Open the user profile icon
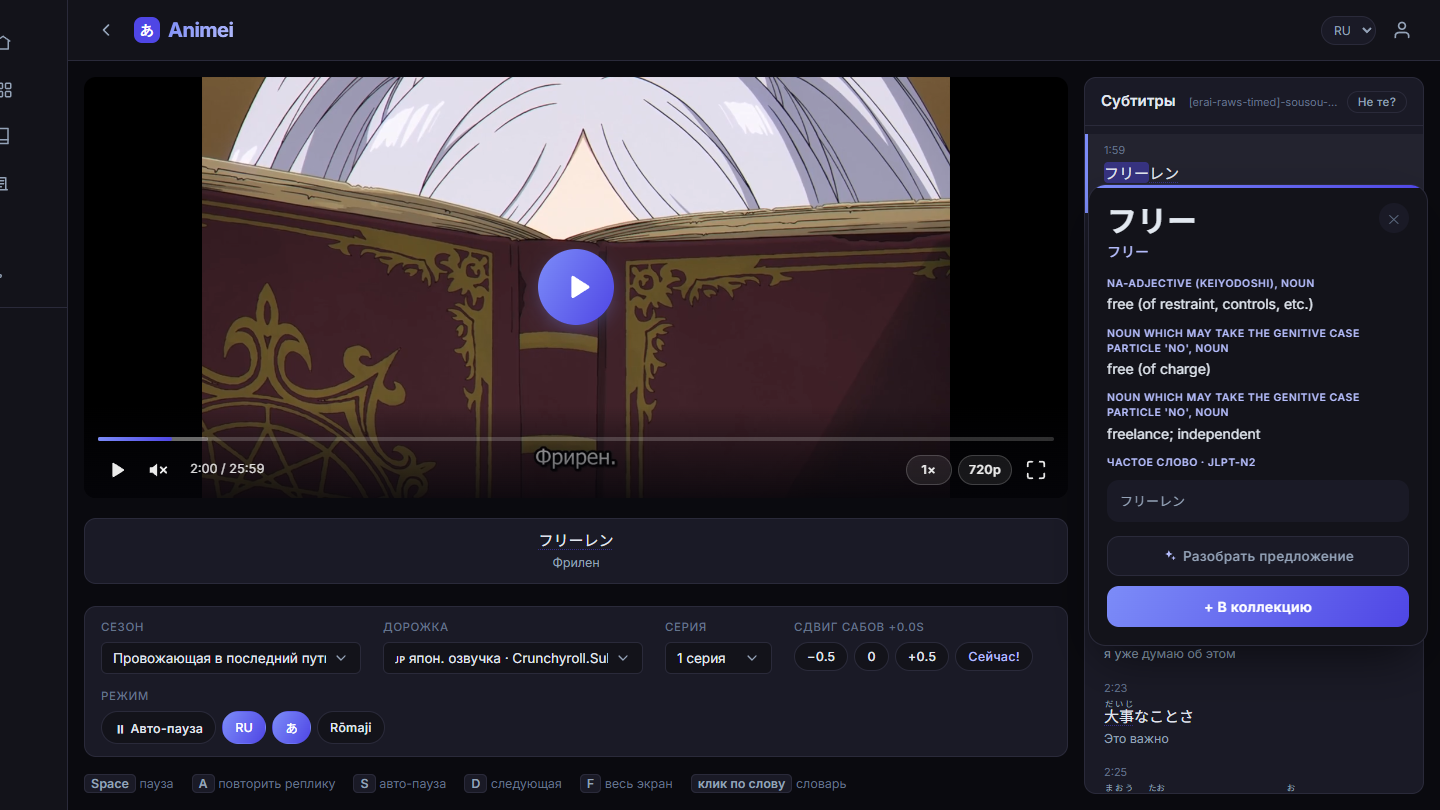Screen dimensions: 1440x810 [1402, 30]
